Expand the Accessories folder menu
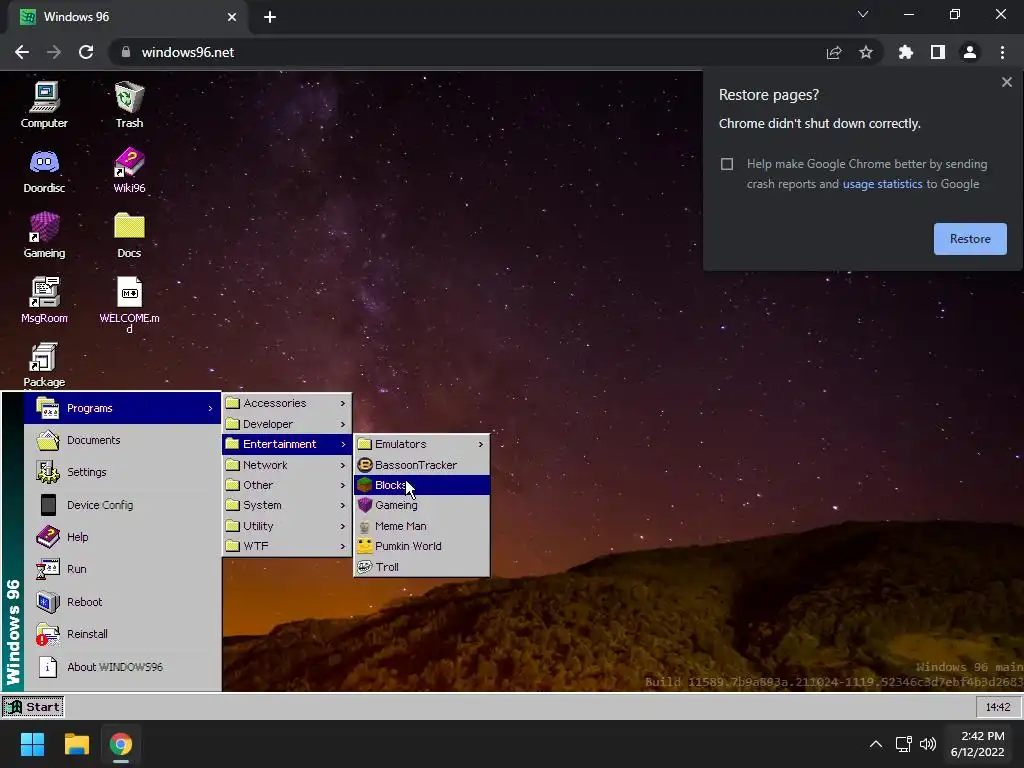This screenshot has height=768, width=1024. pyautogui.click(x=287, y=404)
